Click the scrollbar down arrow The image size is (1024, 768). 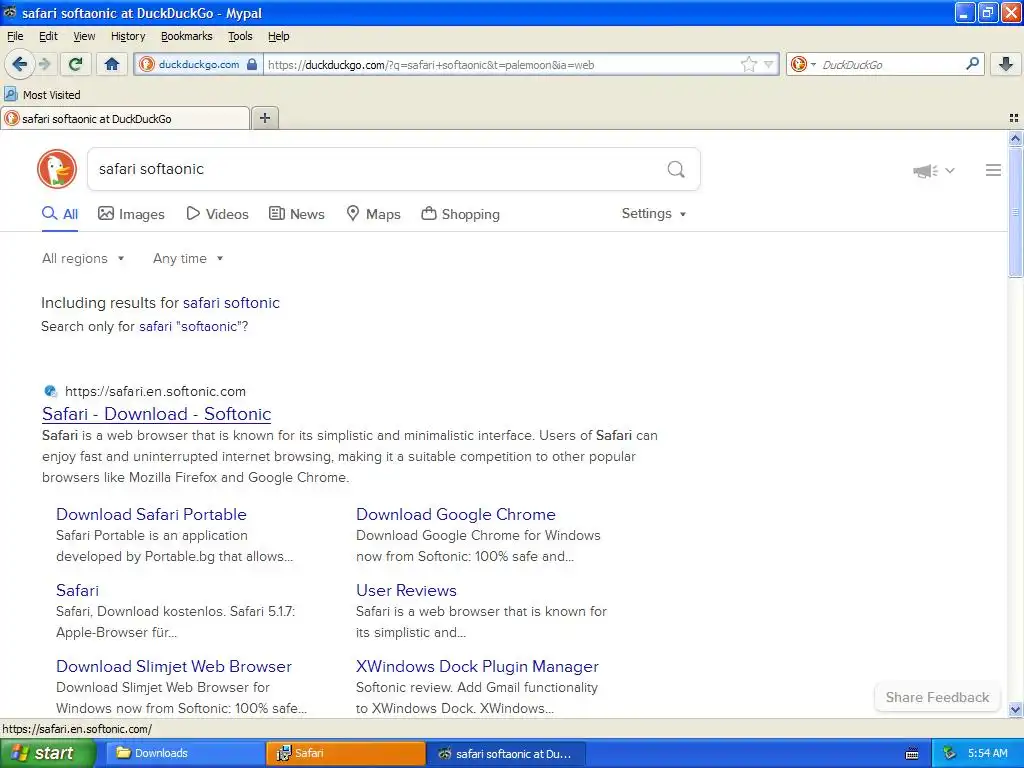click(x=1015, y=709)
